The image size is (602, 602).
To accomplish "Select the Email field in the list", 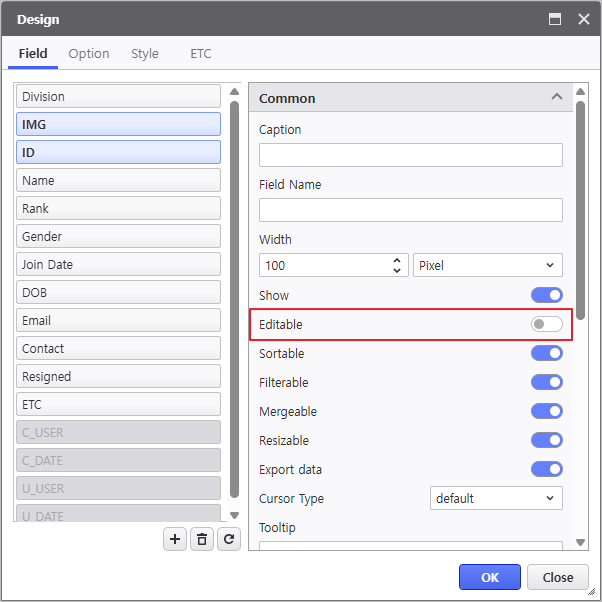I will 118,321.
